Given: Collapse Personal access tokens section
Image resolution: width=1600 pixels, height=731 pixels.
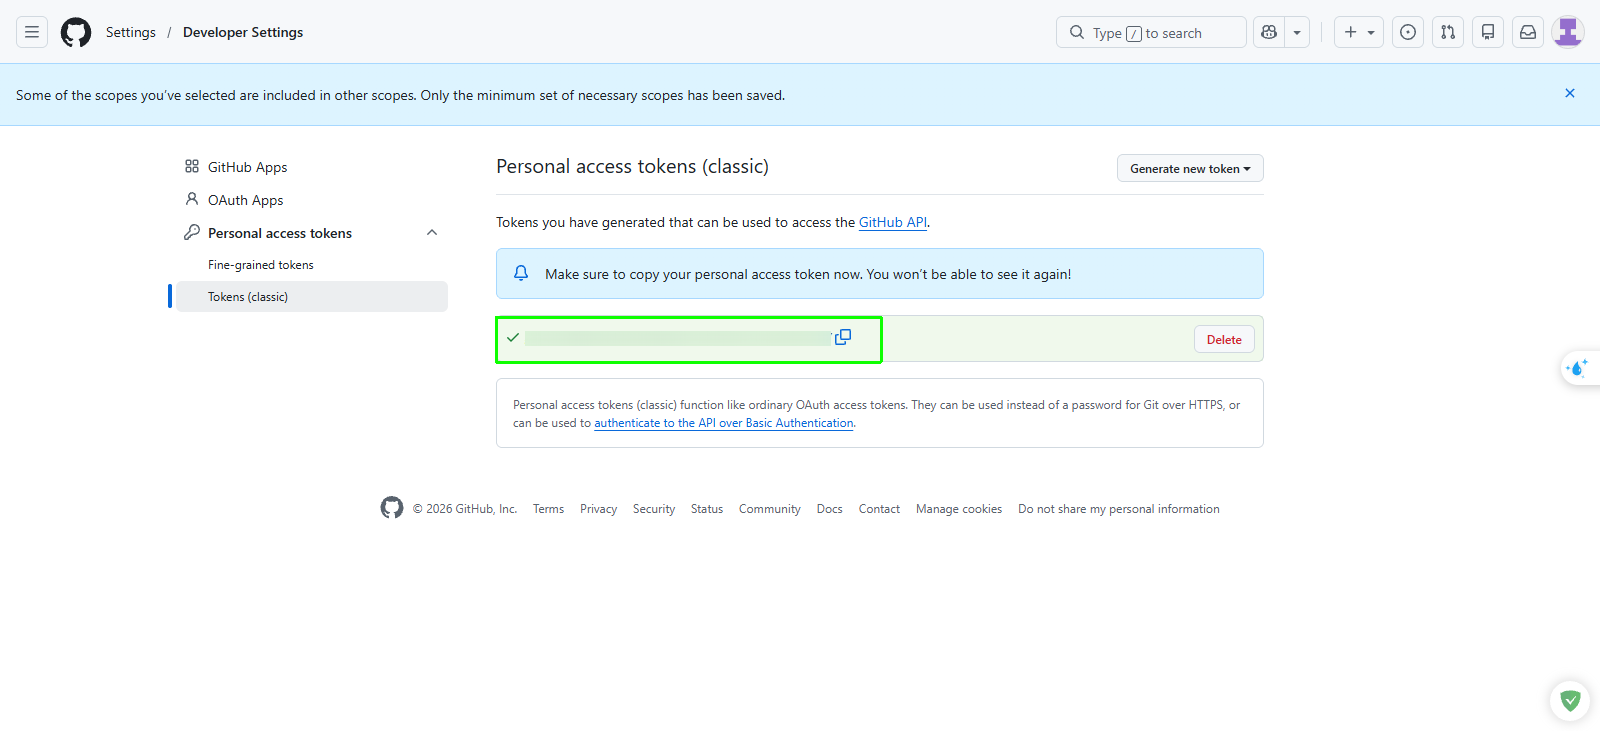Looking at the screenshot, I should (x=432, y=233).
